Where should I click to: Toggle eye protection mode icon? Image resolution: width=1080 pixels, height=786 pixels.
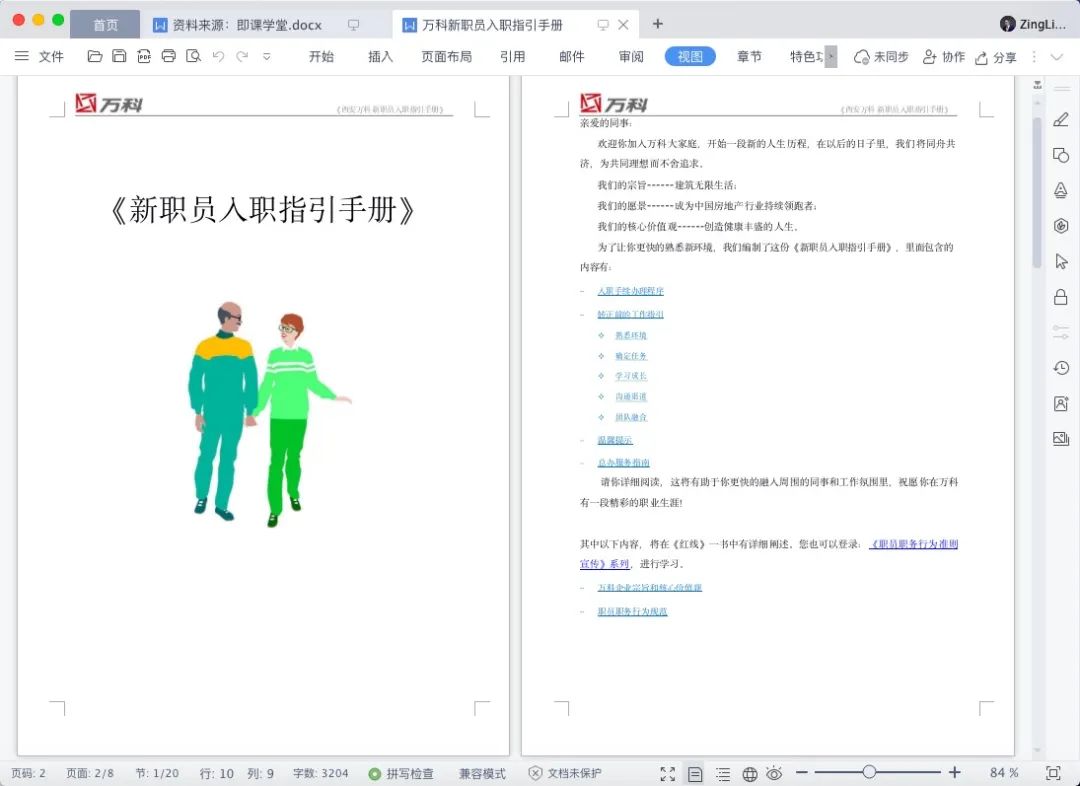pos(774,773)
